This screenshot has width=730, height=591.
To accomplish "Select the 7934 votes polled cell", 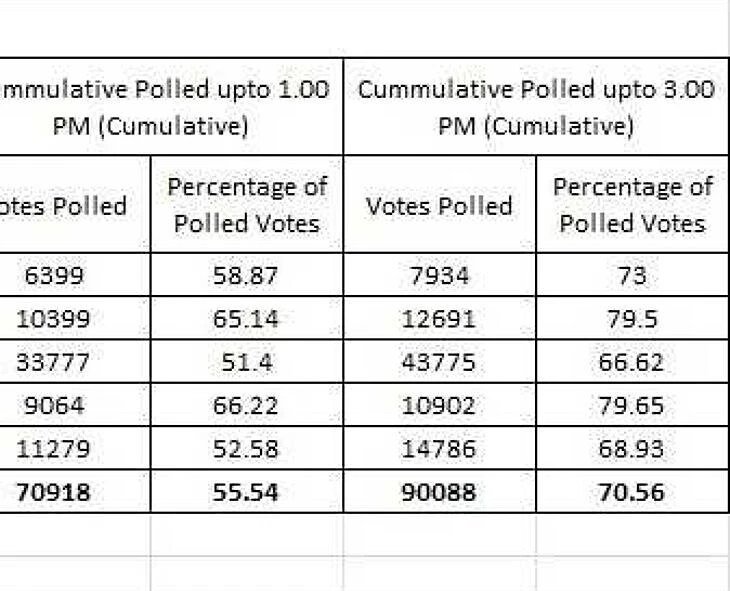I will click(x=440, y=275).
